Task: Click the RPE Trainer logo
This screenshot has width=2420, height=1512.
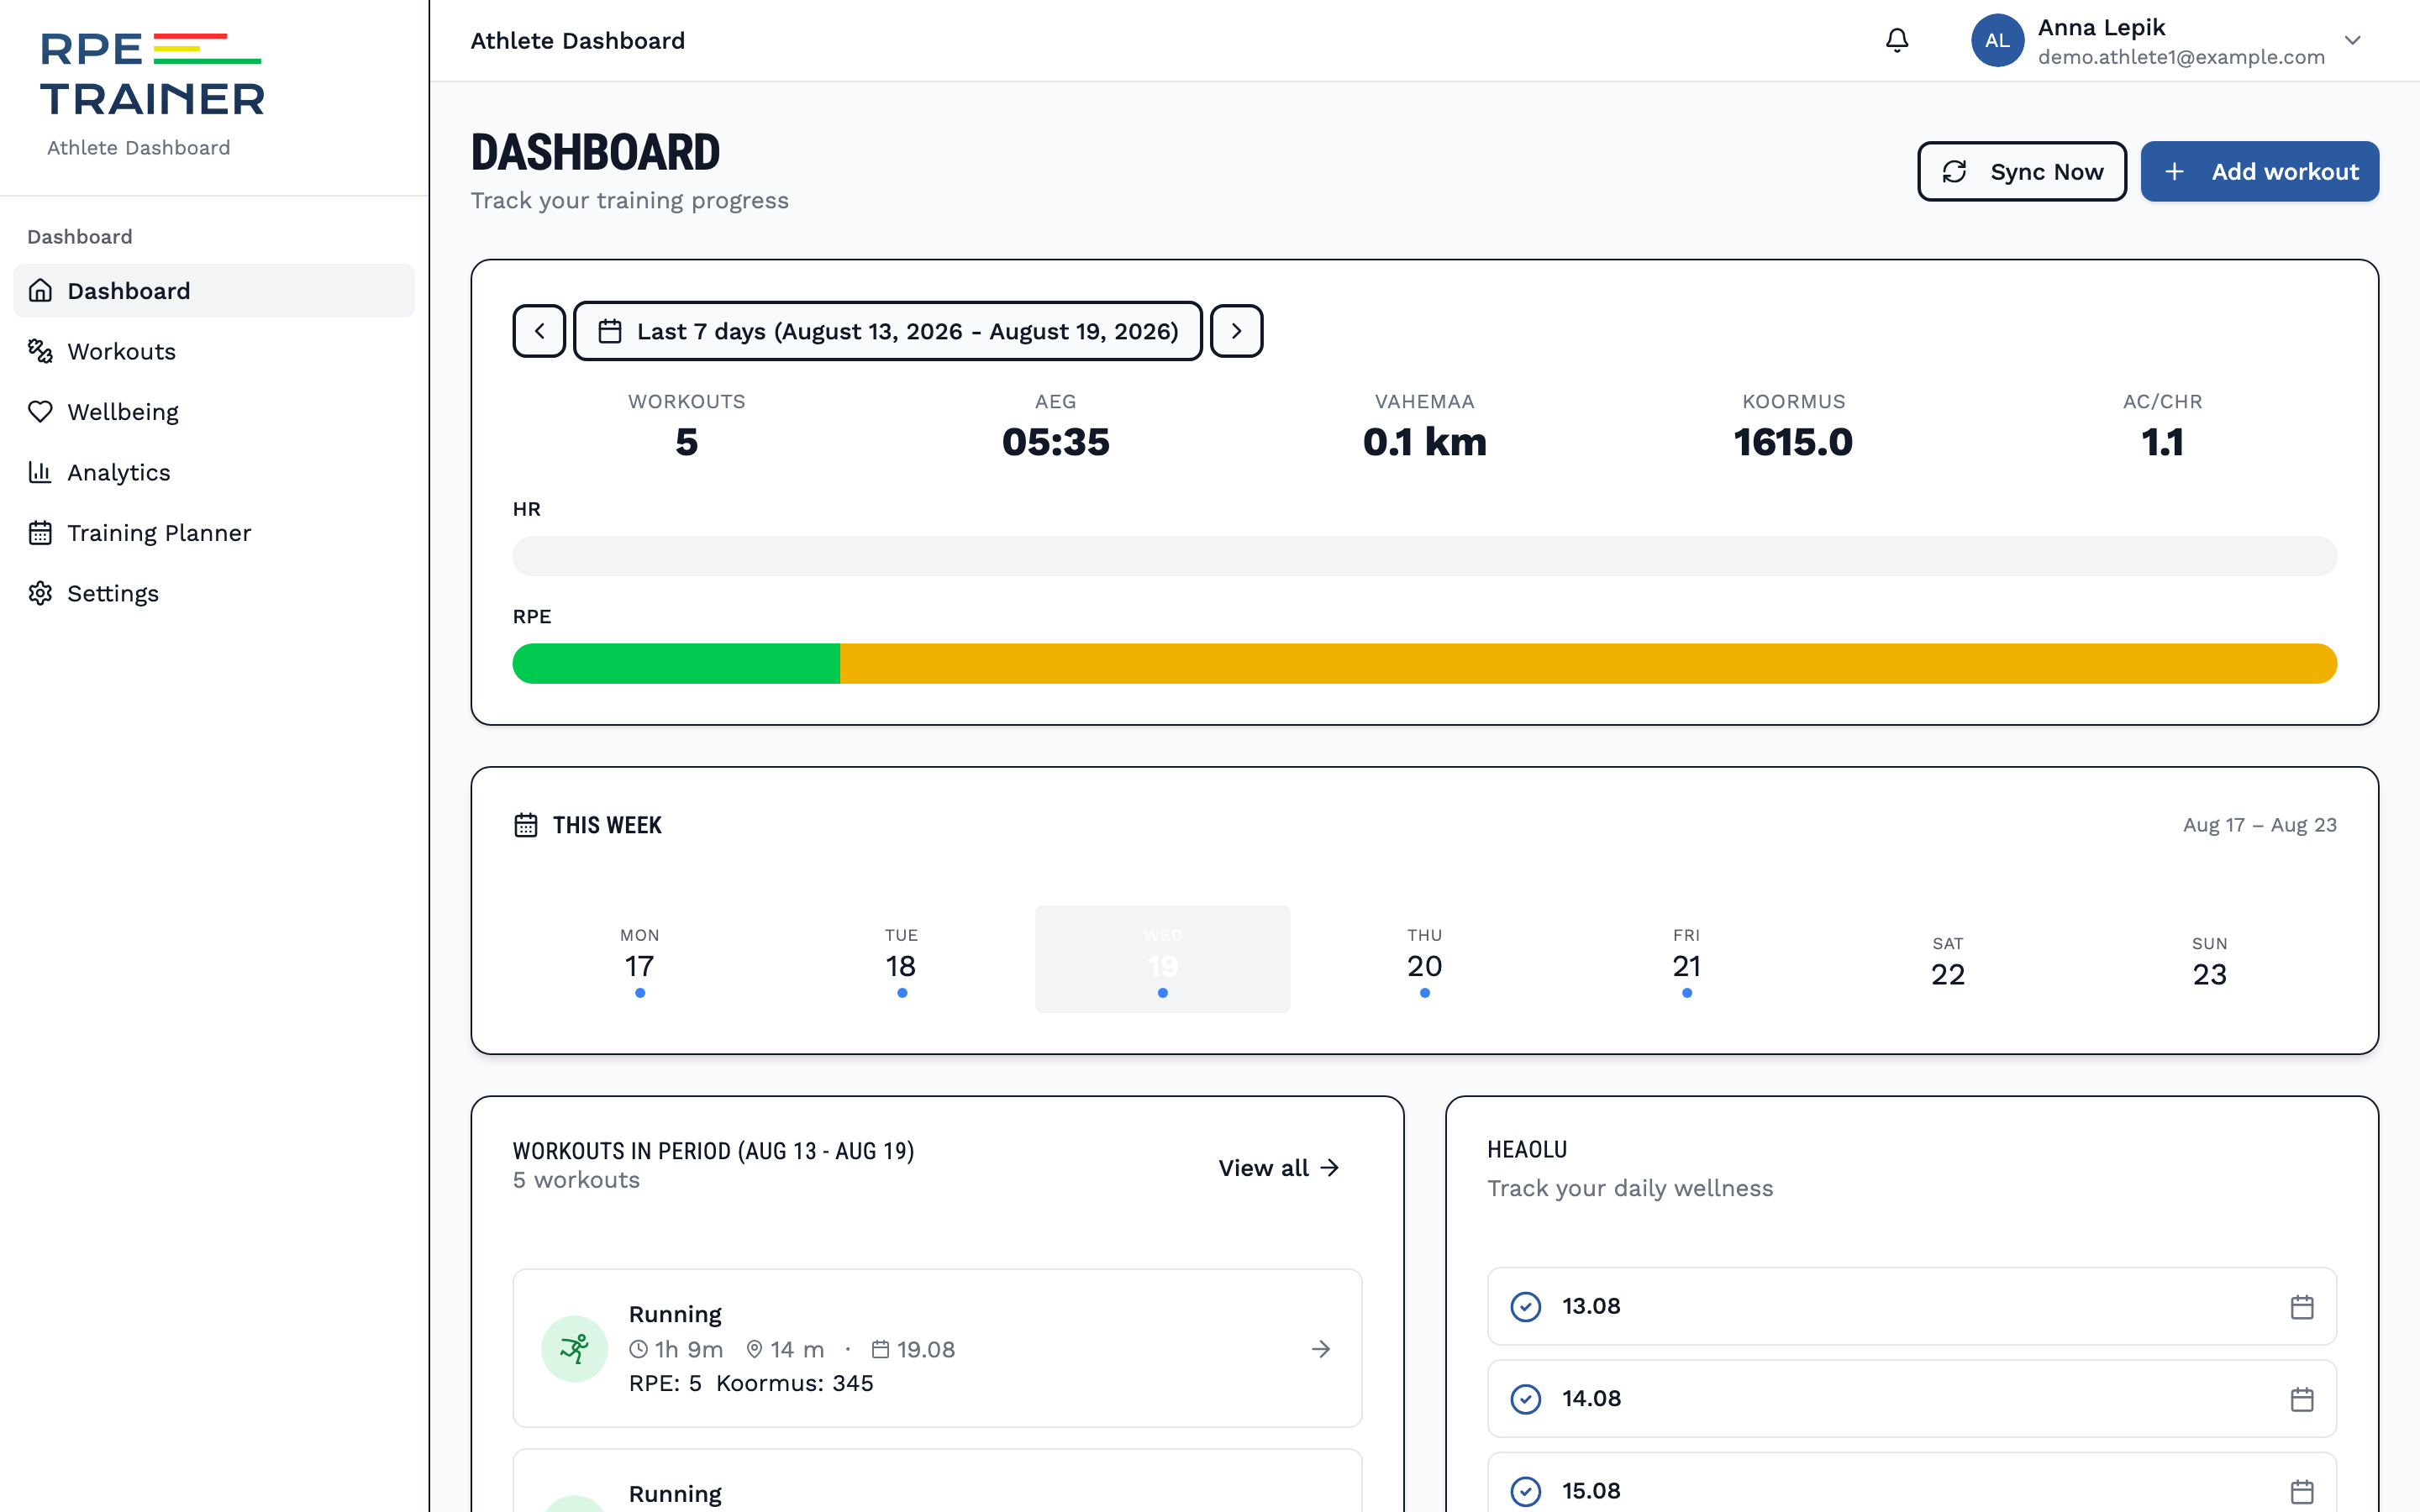Action: (x=152, y=75)
